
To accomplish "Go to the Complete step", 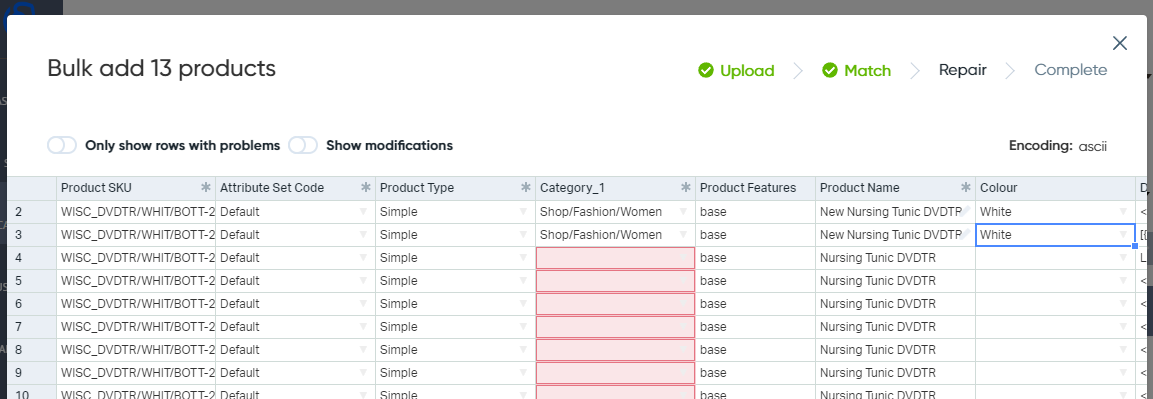I will (1071, 71).
